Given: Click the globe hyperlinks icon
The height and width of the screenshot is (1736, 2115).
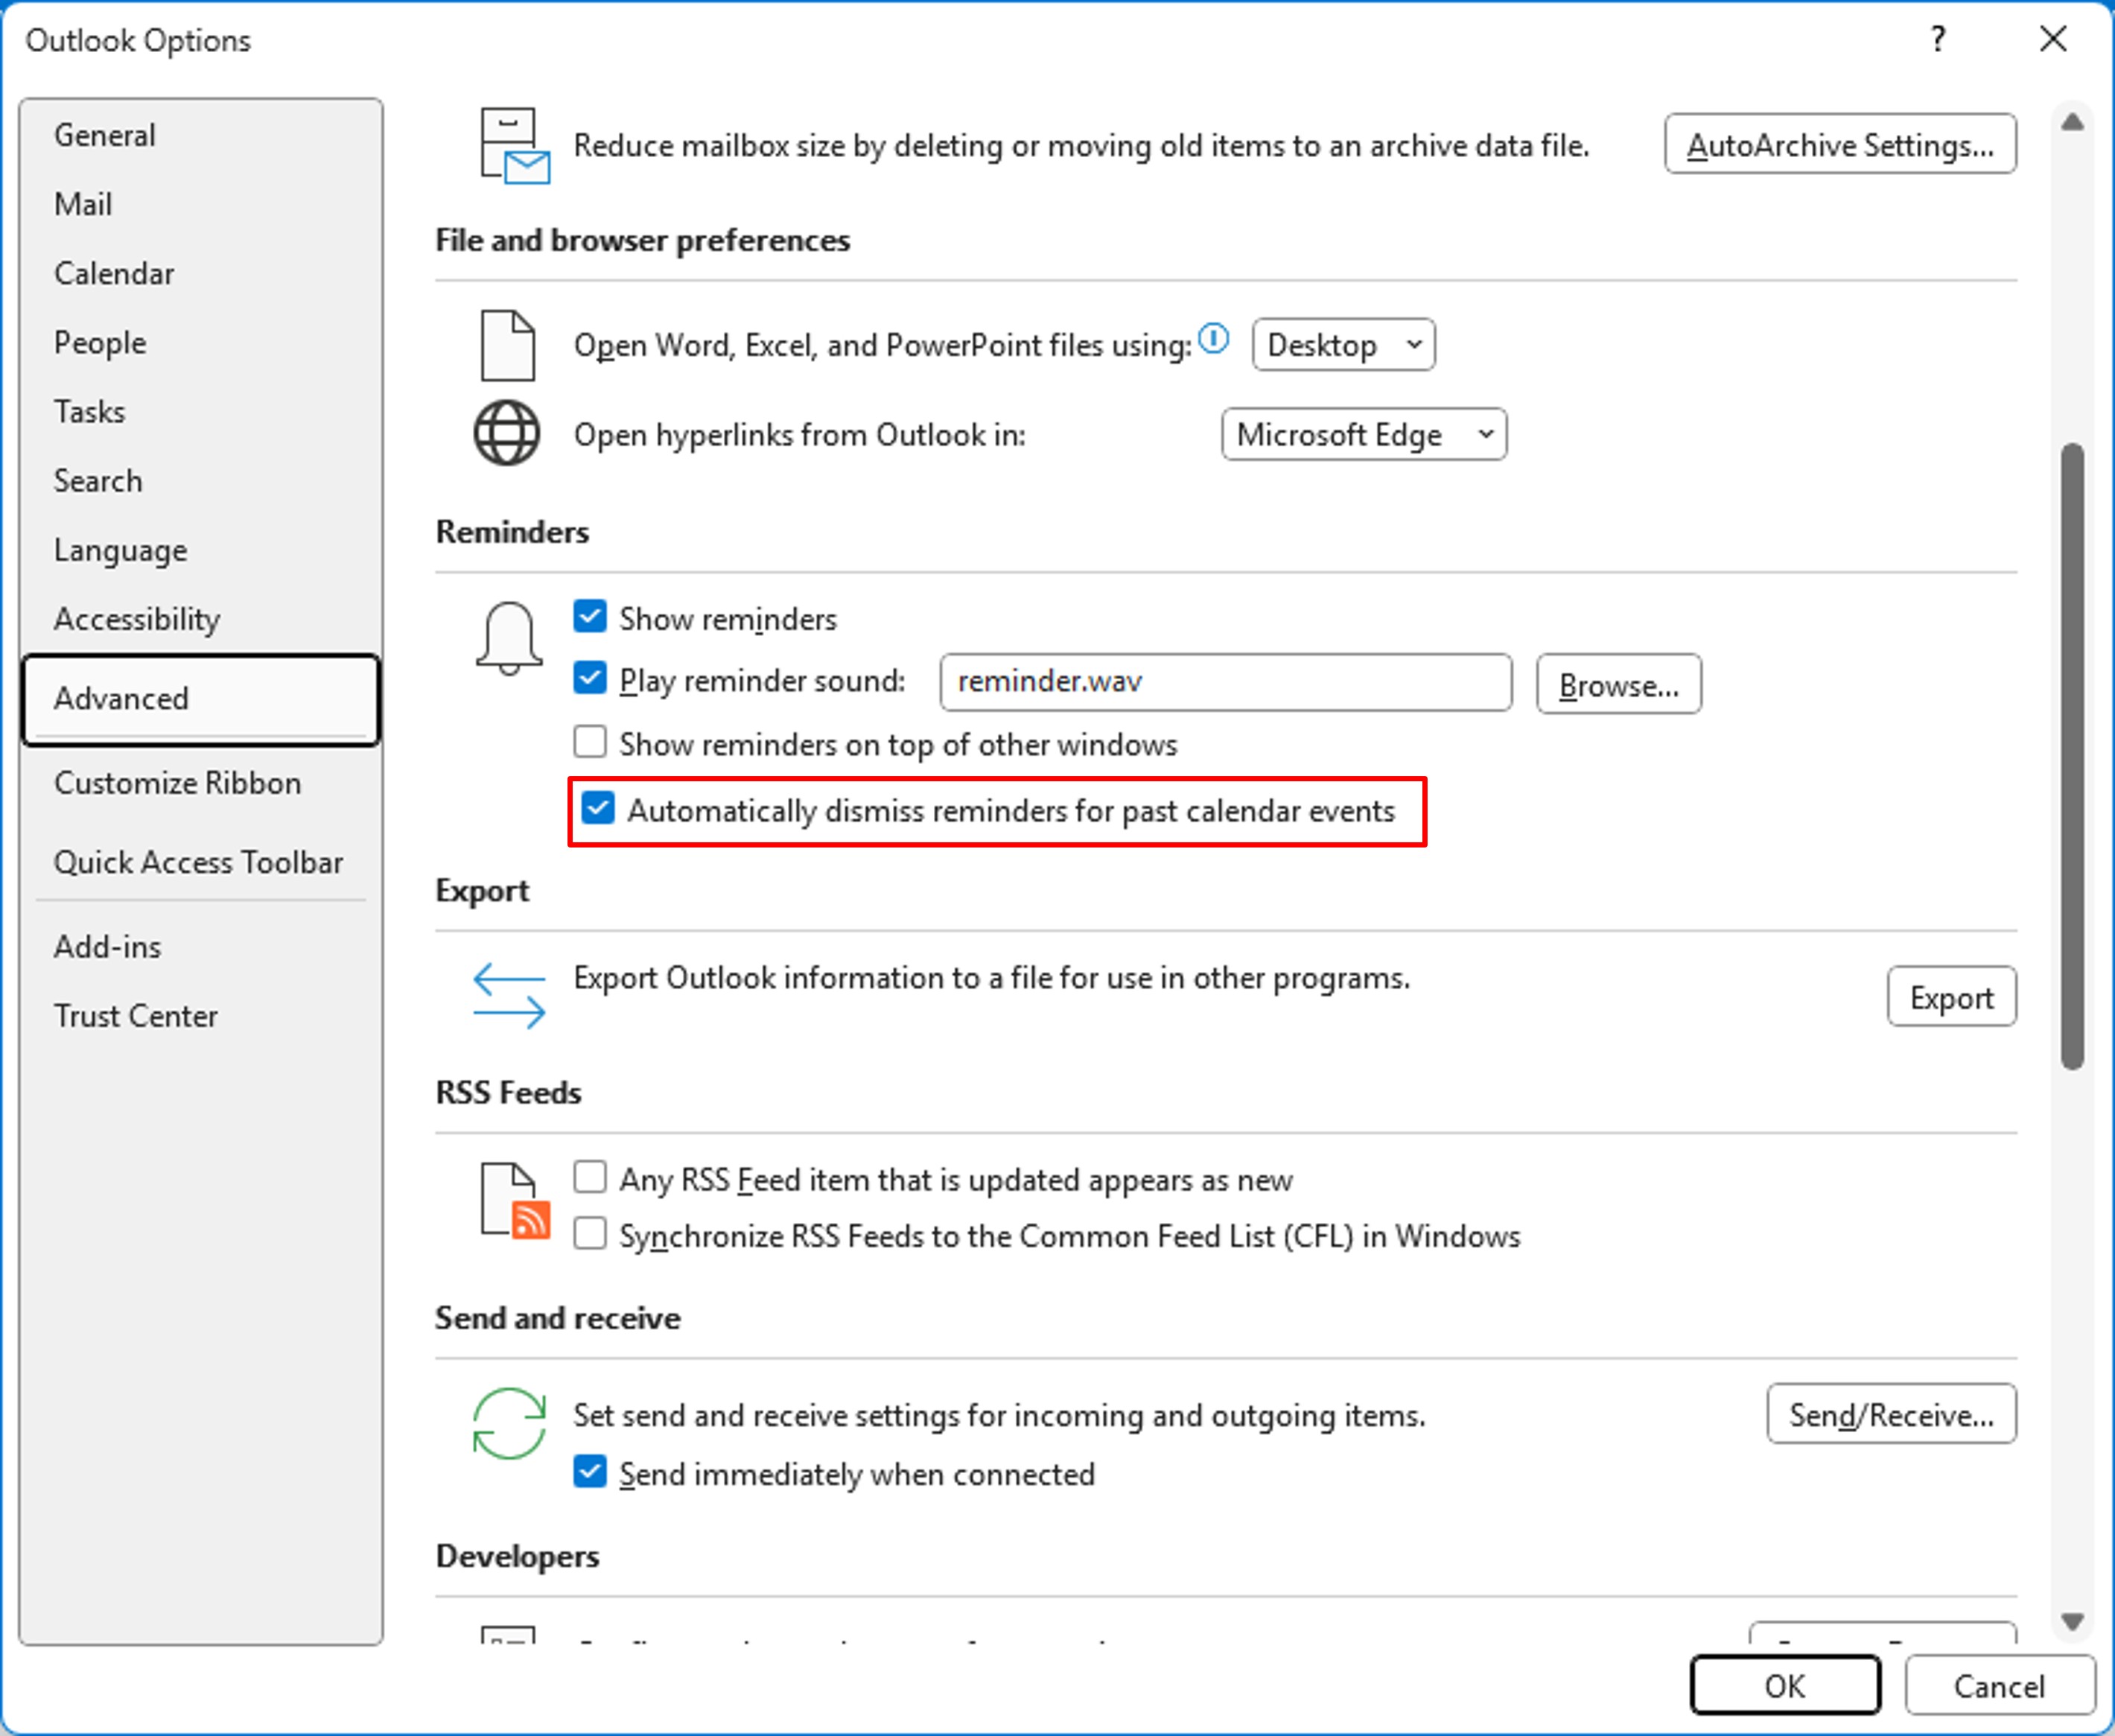Looking at the screenshot, I should 506,433.
